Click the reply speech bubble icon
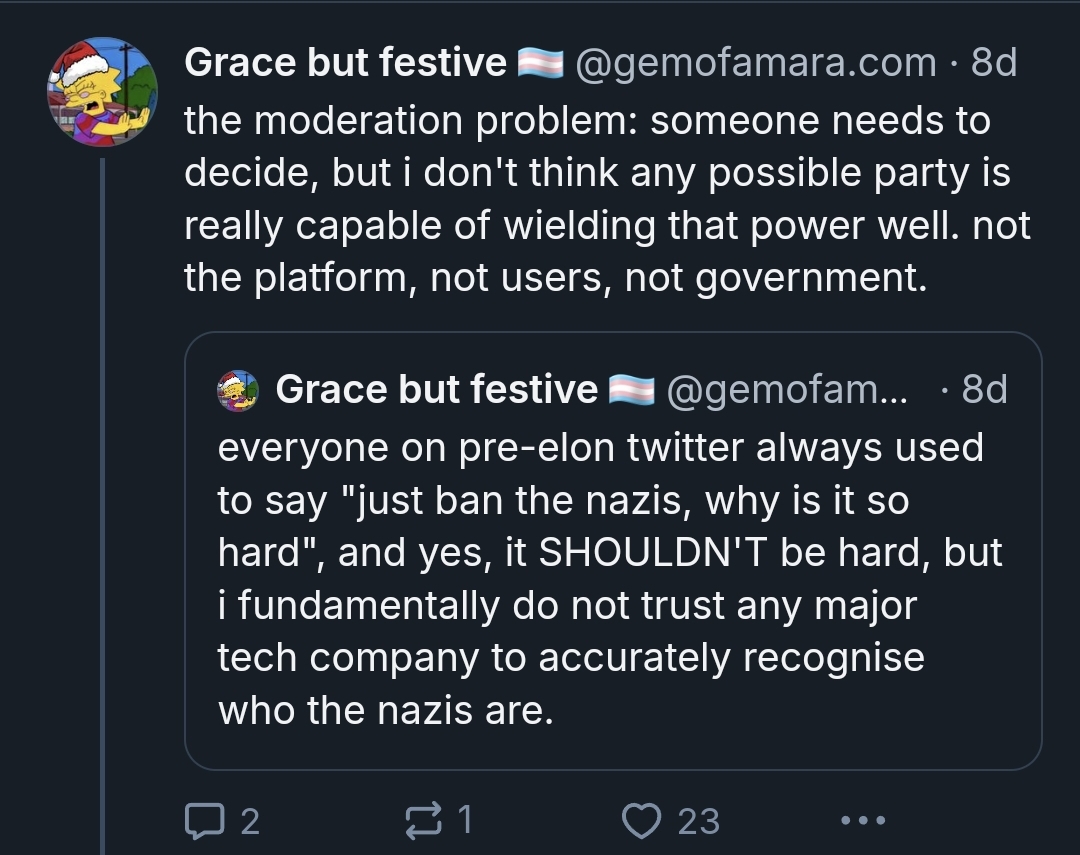This screenshot has height=855, width=1080. [204, 821]
